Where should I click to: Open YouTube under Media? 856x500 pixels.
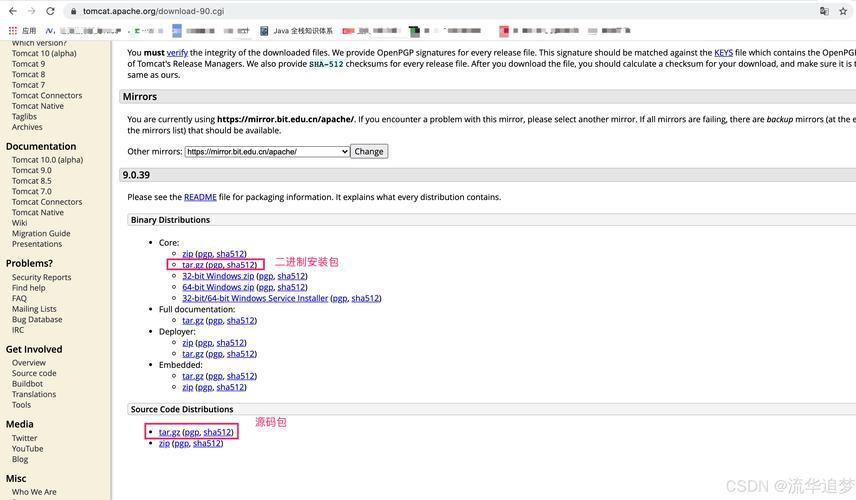[27, 448]
